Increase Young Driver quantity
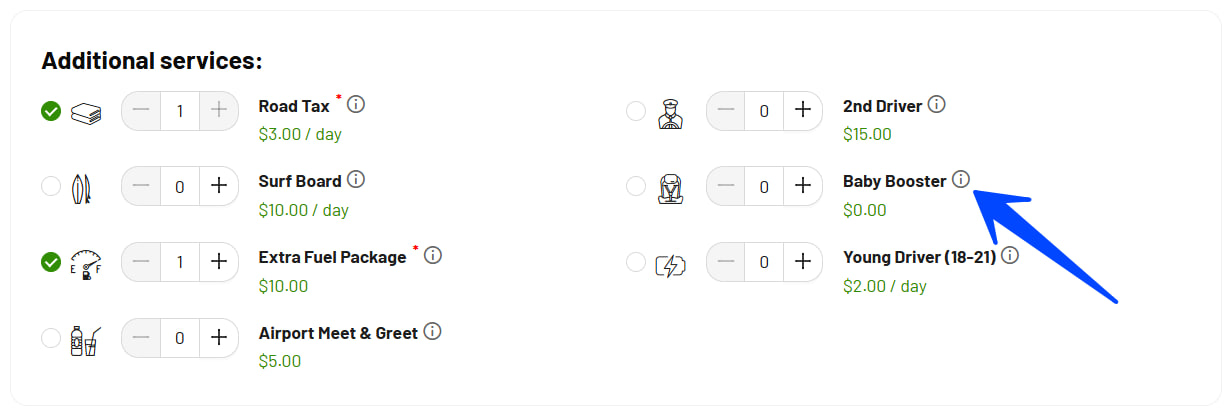The height and width of the screenshot is (413, 1231). click(x=802, y=262)
